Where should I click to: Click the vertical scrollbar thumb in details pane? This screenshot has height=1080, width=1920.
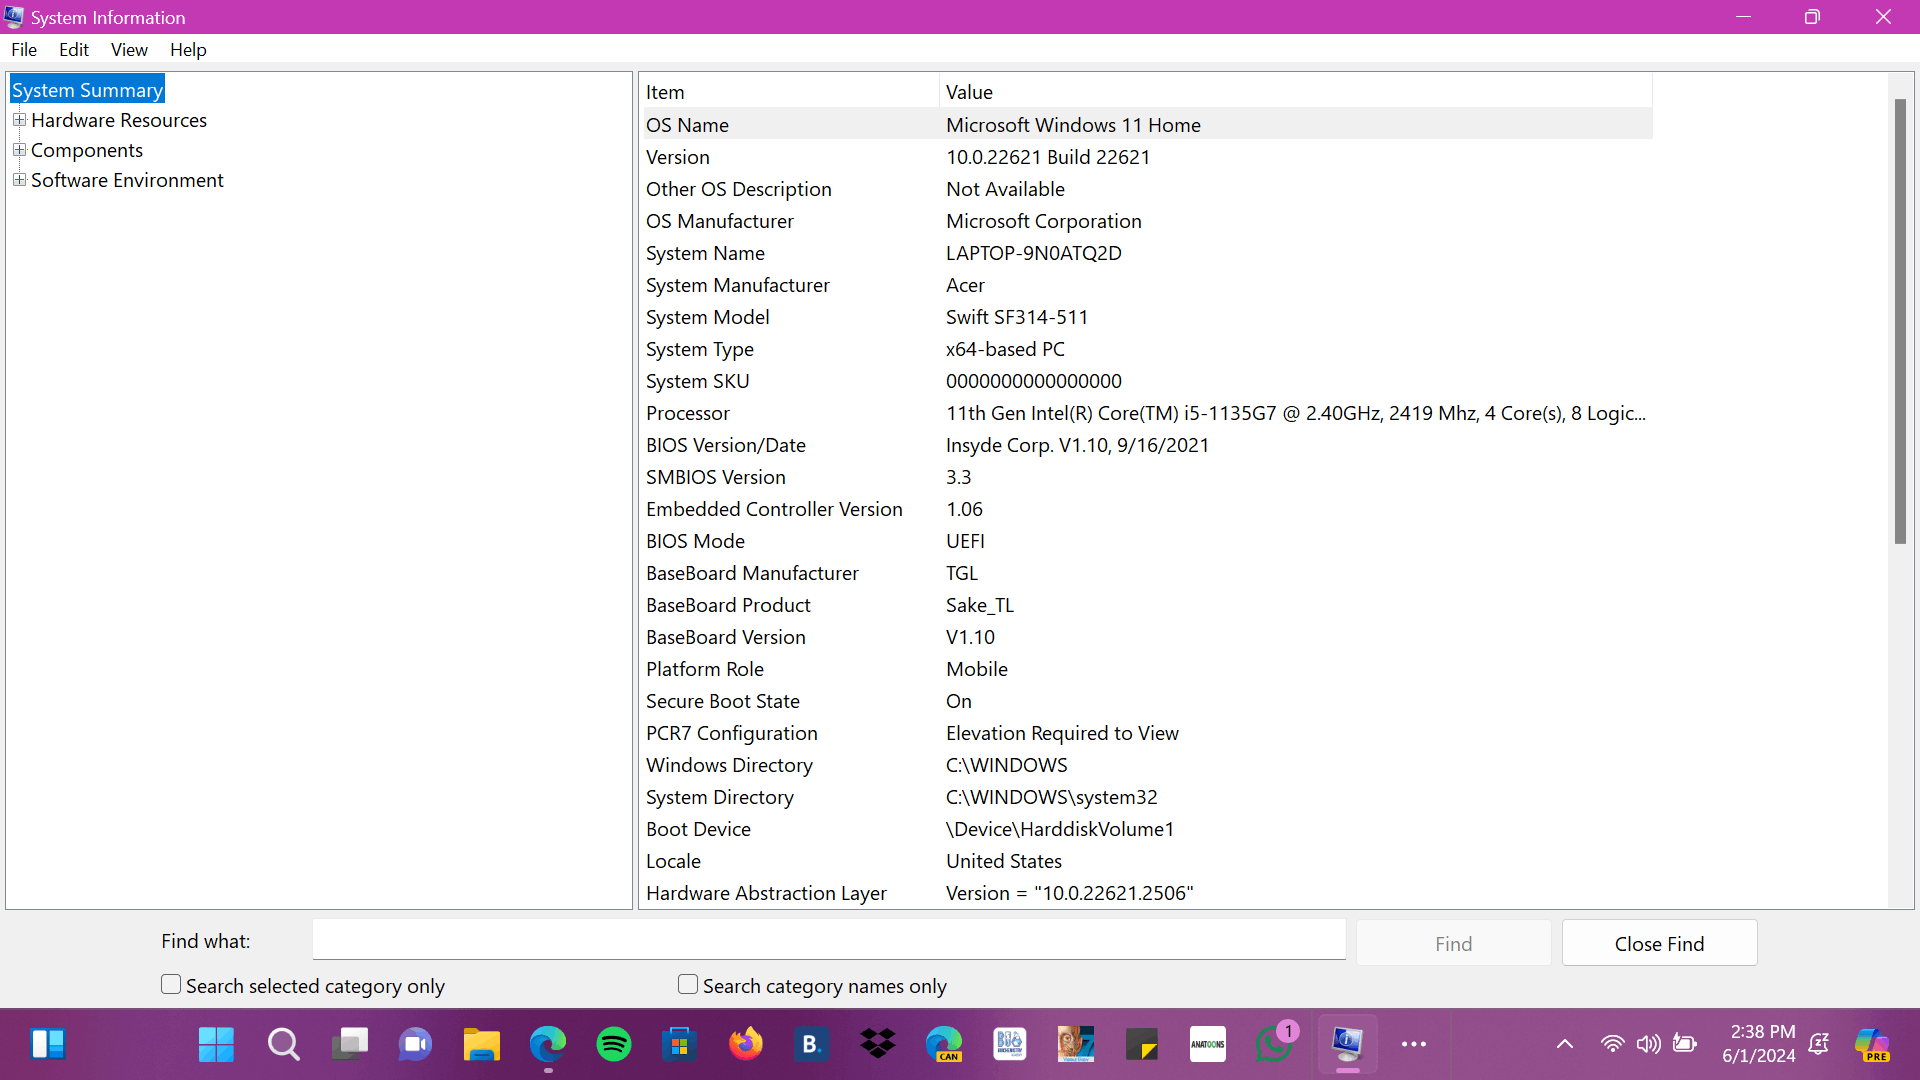(1900, 322)
